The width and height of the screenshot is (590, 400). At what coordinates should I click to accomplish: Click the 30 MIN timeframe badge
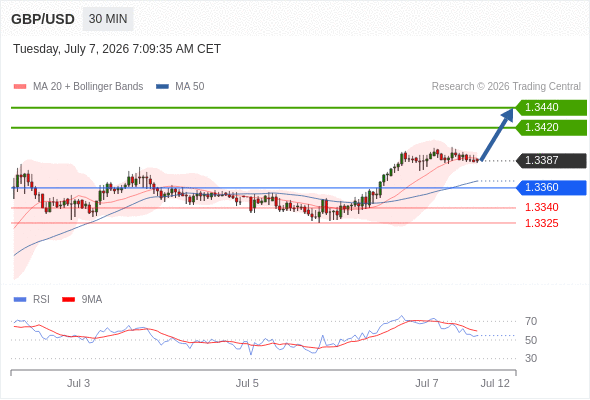(108, 19)
